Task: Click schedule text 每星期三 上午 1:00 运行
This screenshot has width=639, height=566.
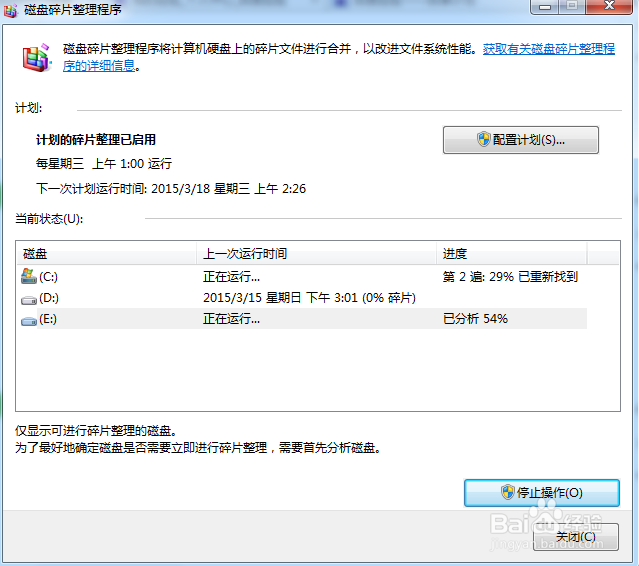Action: [104, 164]
